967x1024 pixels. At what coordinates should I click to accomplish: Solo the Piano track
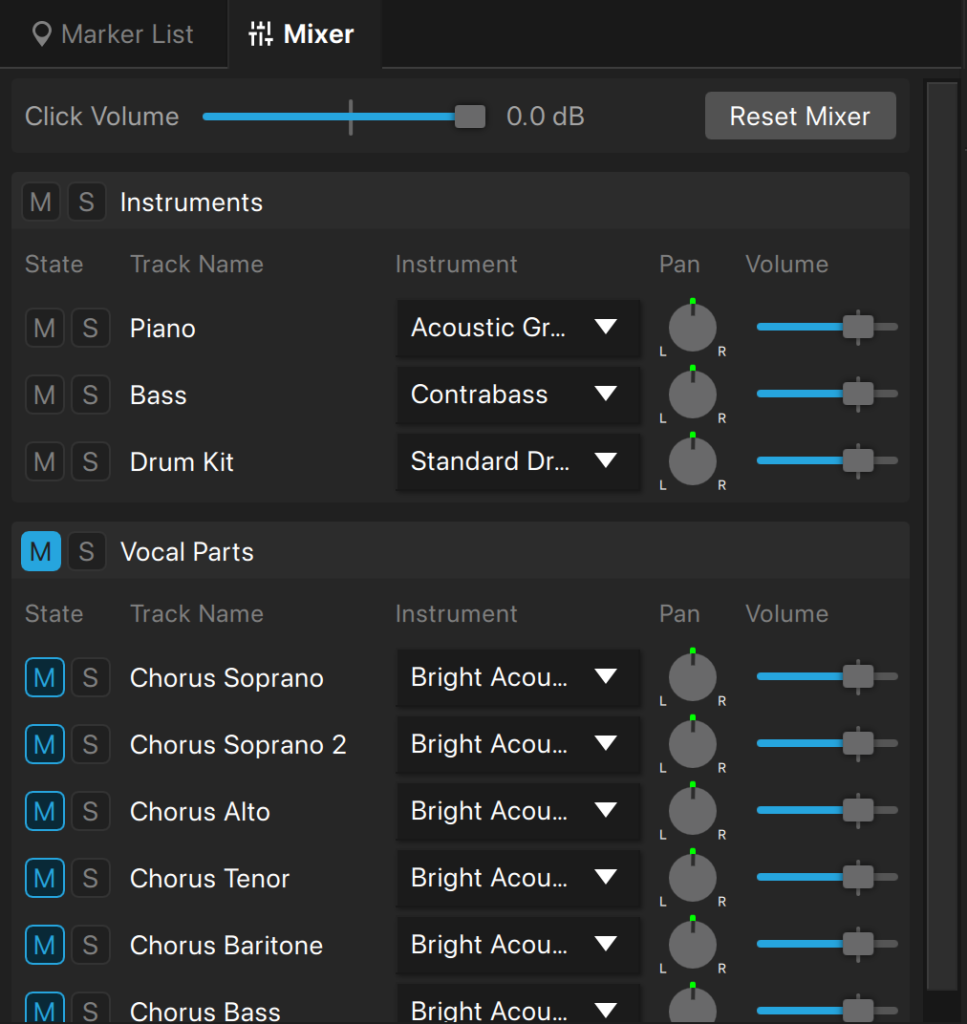point(90,328)
